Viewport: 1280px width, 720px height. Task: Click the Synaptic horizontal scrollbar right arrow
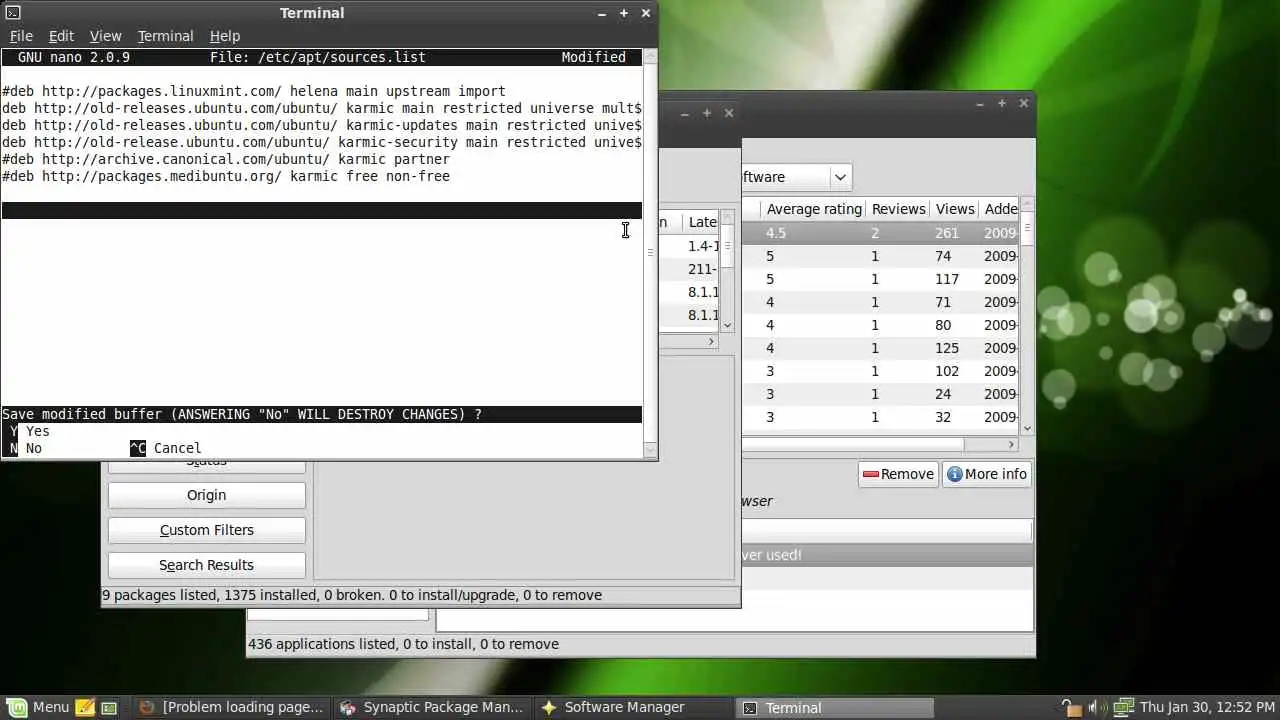pos(711,341)
